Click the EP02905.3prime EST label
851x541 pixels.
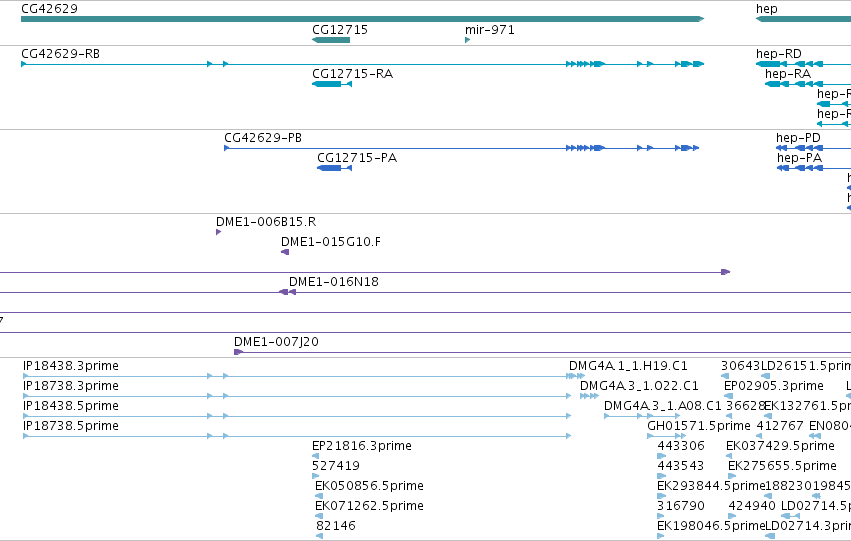click(x=774, y=386)
